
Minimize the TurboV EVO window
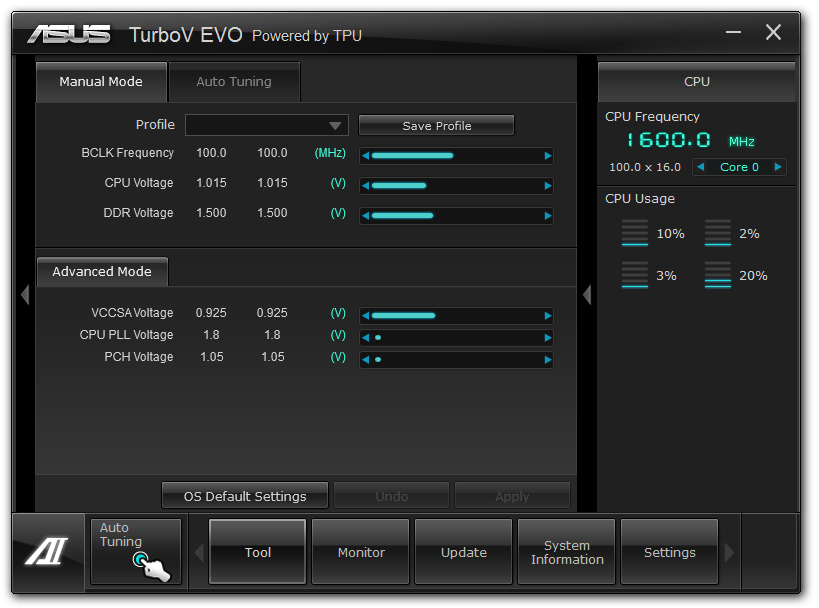(733, 32)
